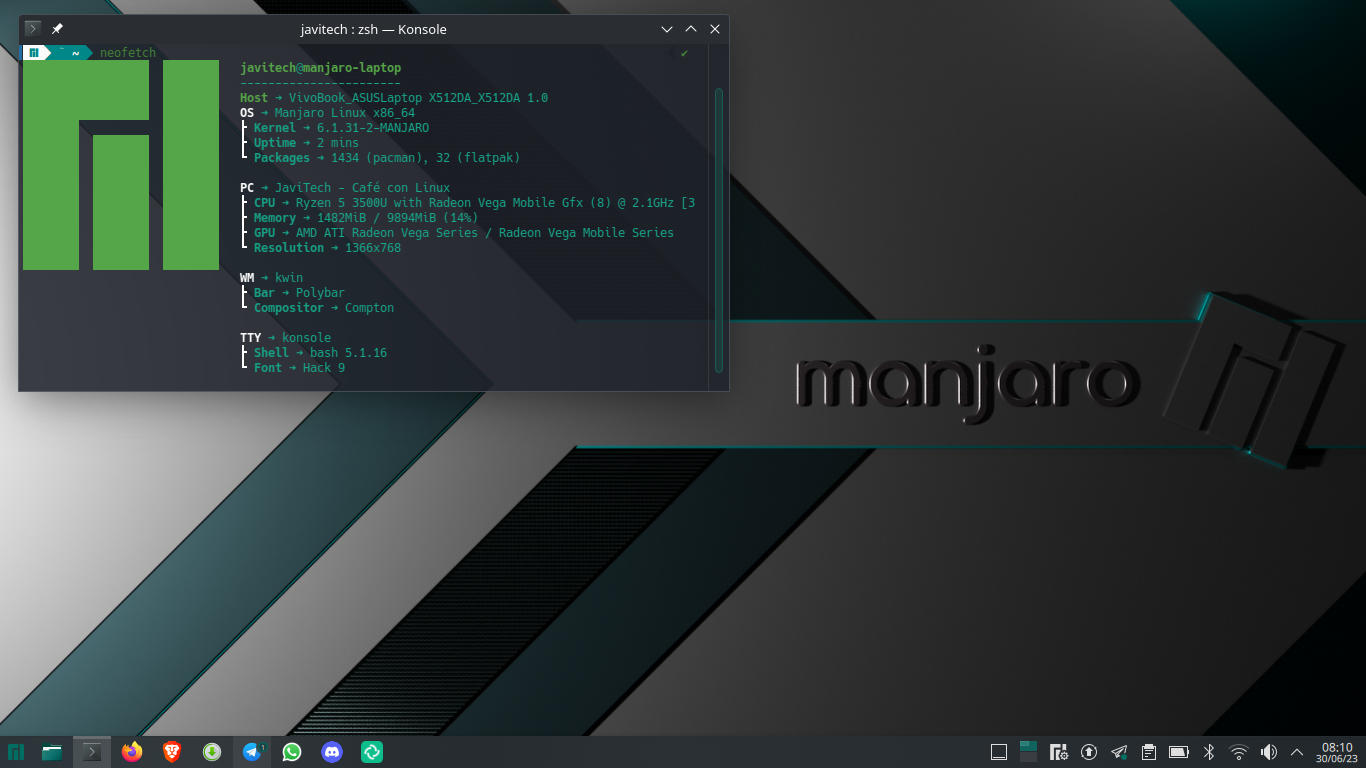Screen dimensions: 1366x768
Task: Click the show desktop square icon
Action: [x=998, y=752]
